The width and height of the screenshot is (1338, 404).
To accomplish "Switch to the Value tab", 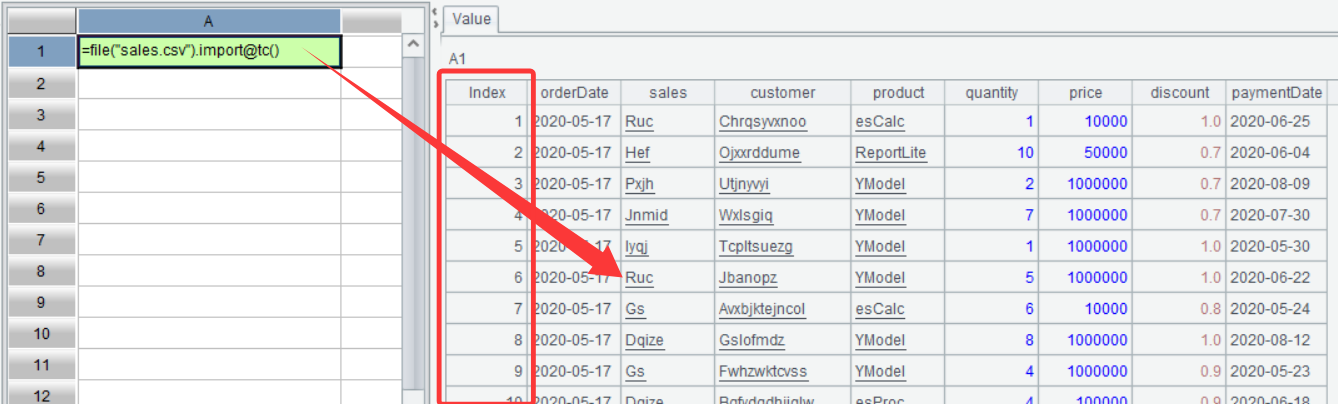I will click(x=472, y=19).
